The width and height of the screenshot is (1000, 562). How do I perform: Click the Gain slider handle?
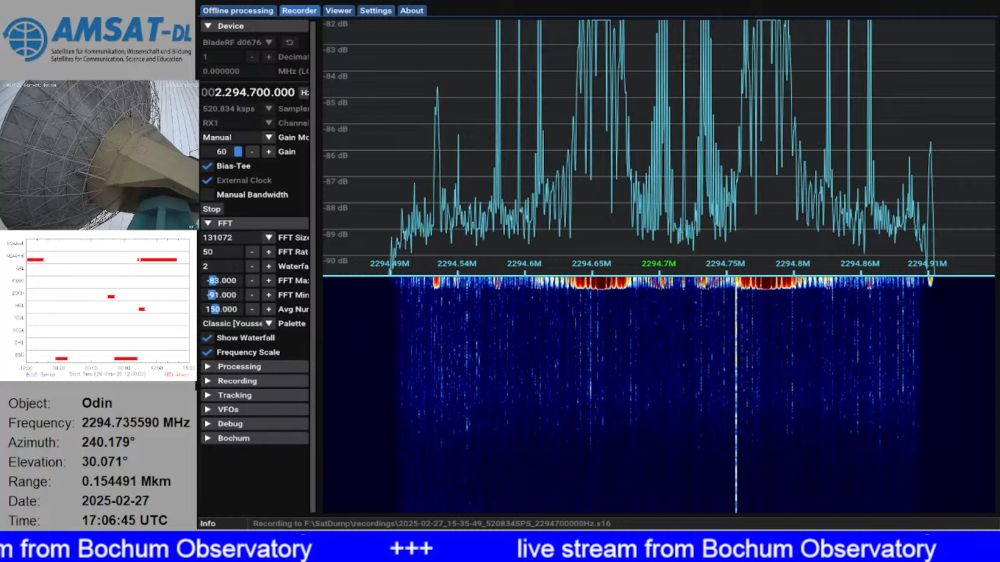238,152
